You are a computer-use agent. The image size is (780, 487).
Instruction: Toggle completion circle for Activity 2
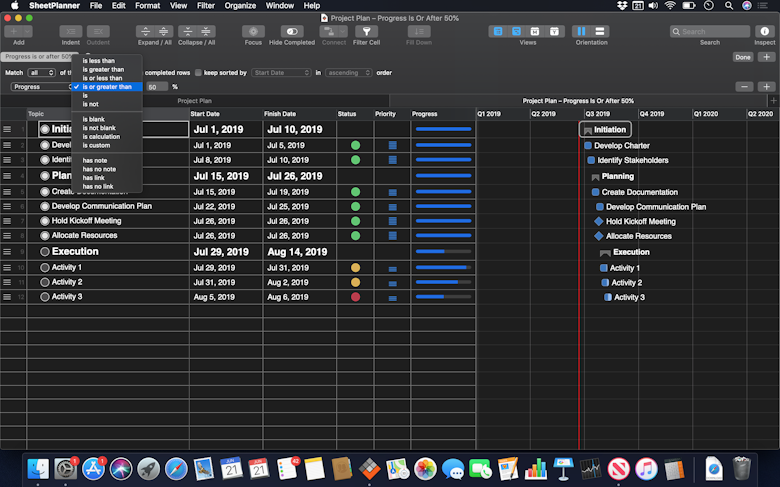tap(45, 282)
